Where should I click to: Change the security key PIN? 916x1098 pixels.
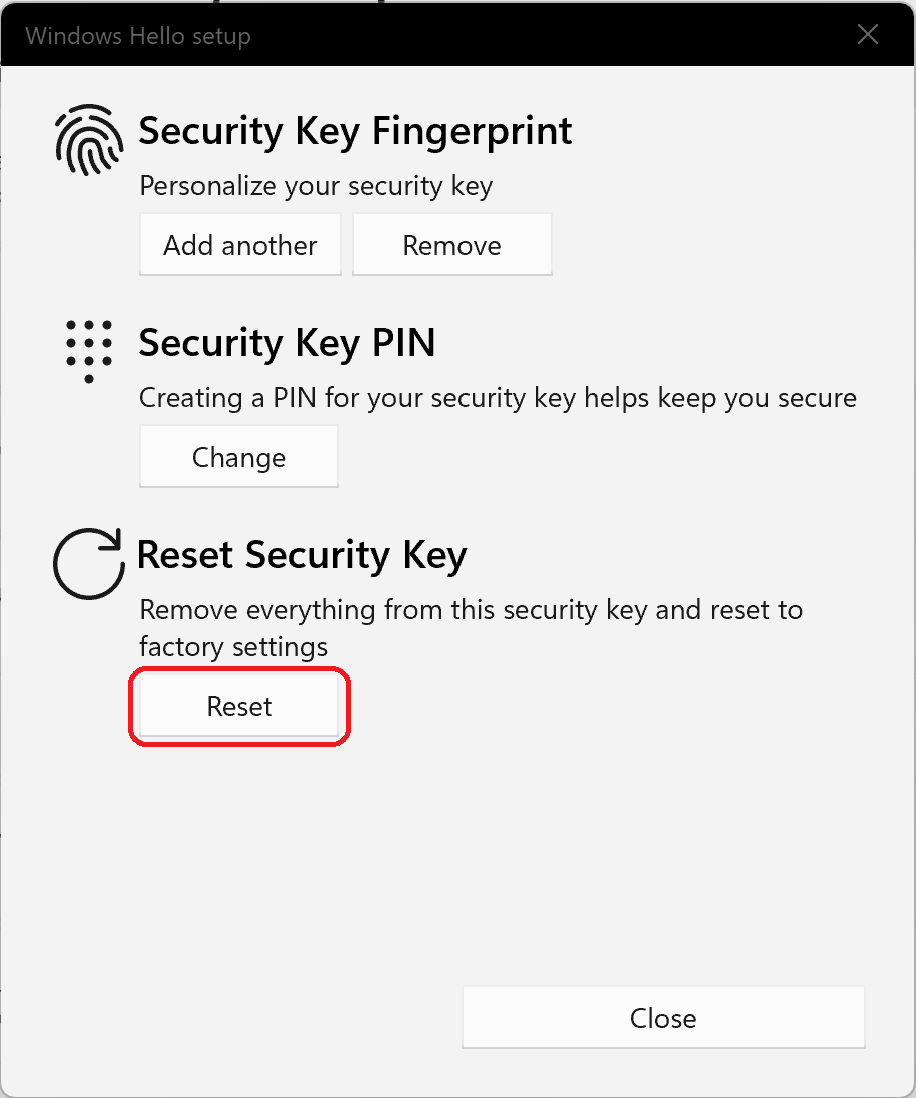coord(239,457)
